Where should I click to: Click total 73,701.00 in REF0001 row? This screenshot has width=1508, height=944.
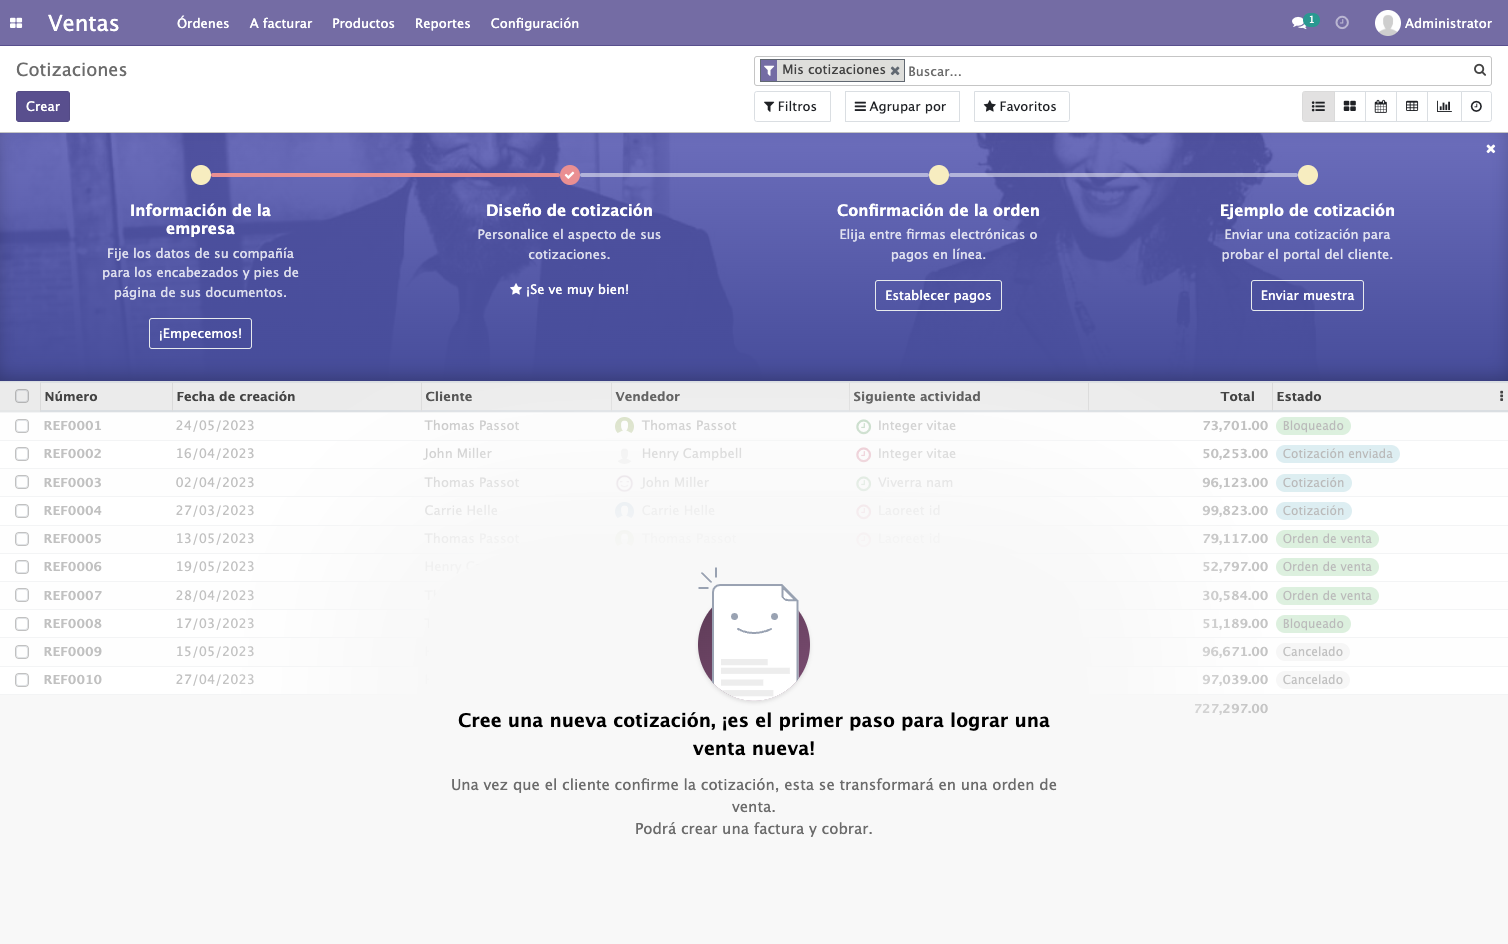pos(1235,426)
